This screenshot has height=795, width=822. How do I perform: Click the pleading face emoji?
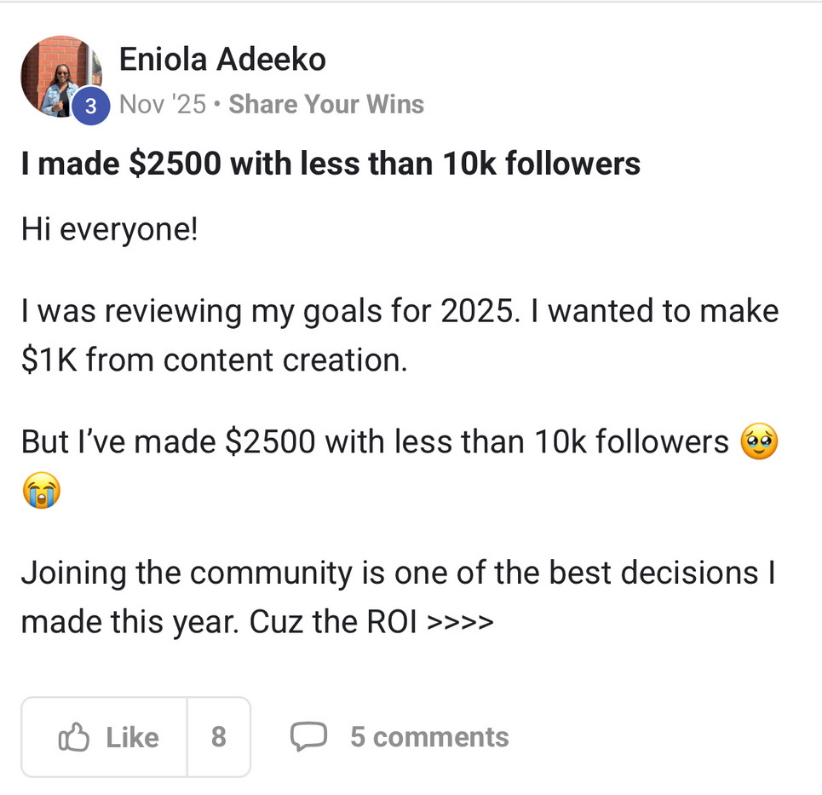(757, 441)
